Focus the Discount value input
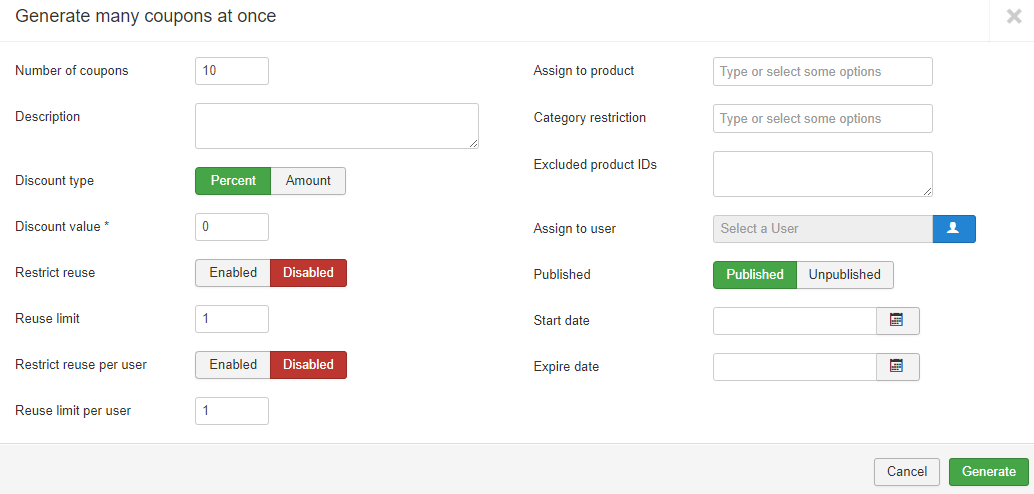 coord(232,227)
